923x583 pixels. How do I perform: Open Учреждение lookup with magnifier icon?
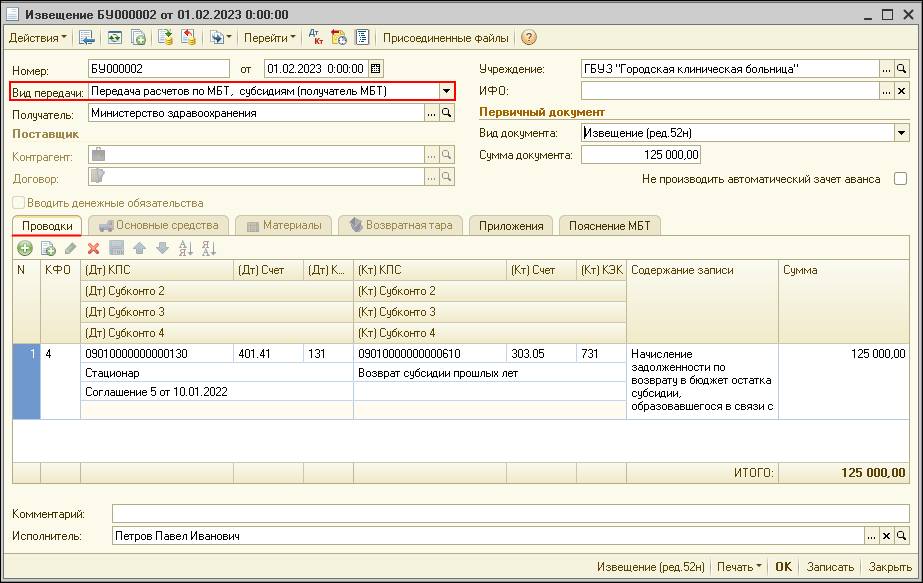(901, 69)
